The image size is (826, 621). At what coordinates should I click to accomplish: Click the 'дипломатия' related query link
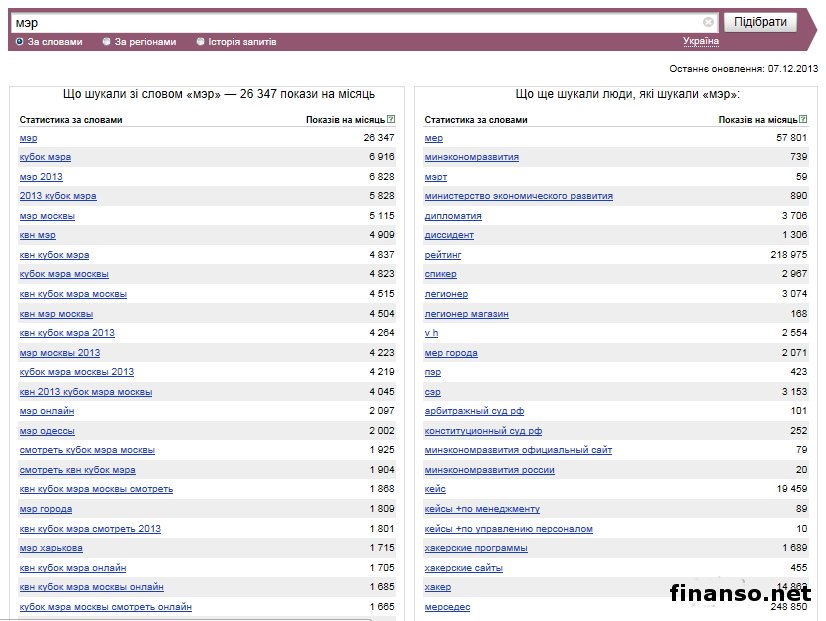[453, 216]
